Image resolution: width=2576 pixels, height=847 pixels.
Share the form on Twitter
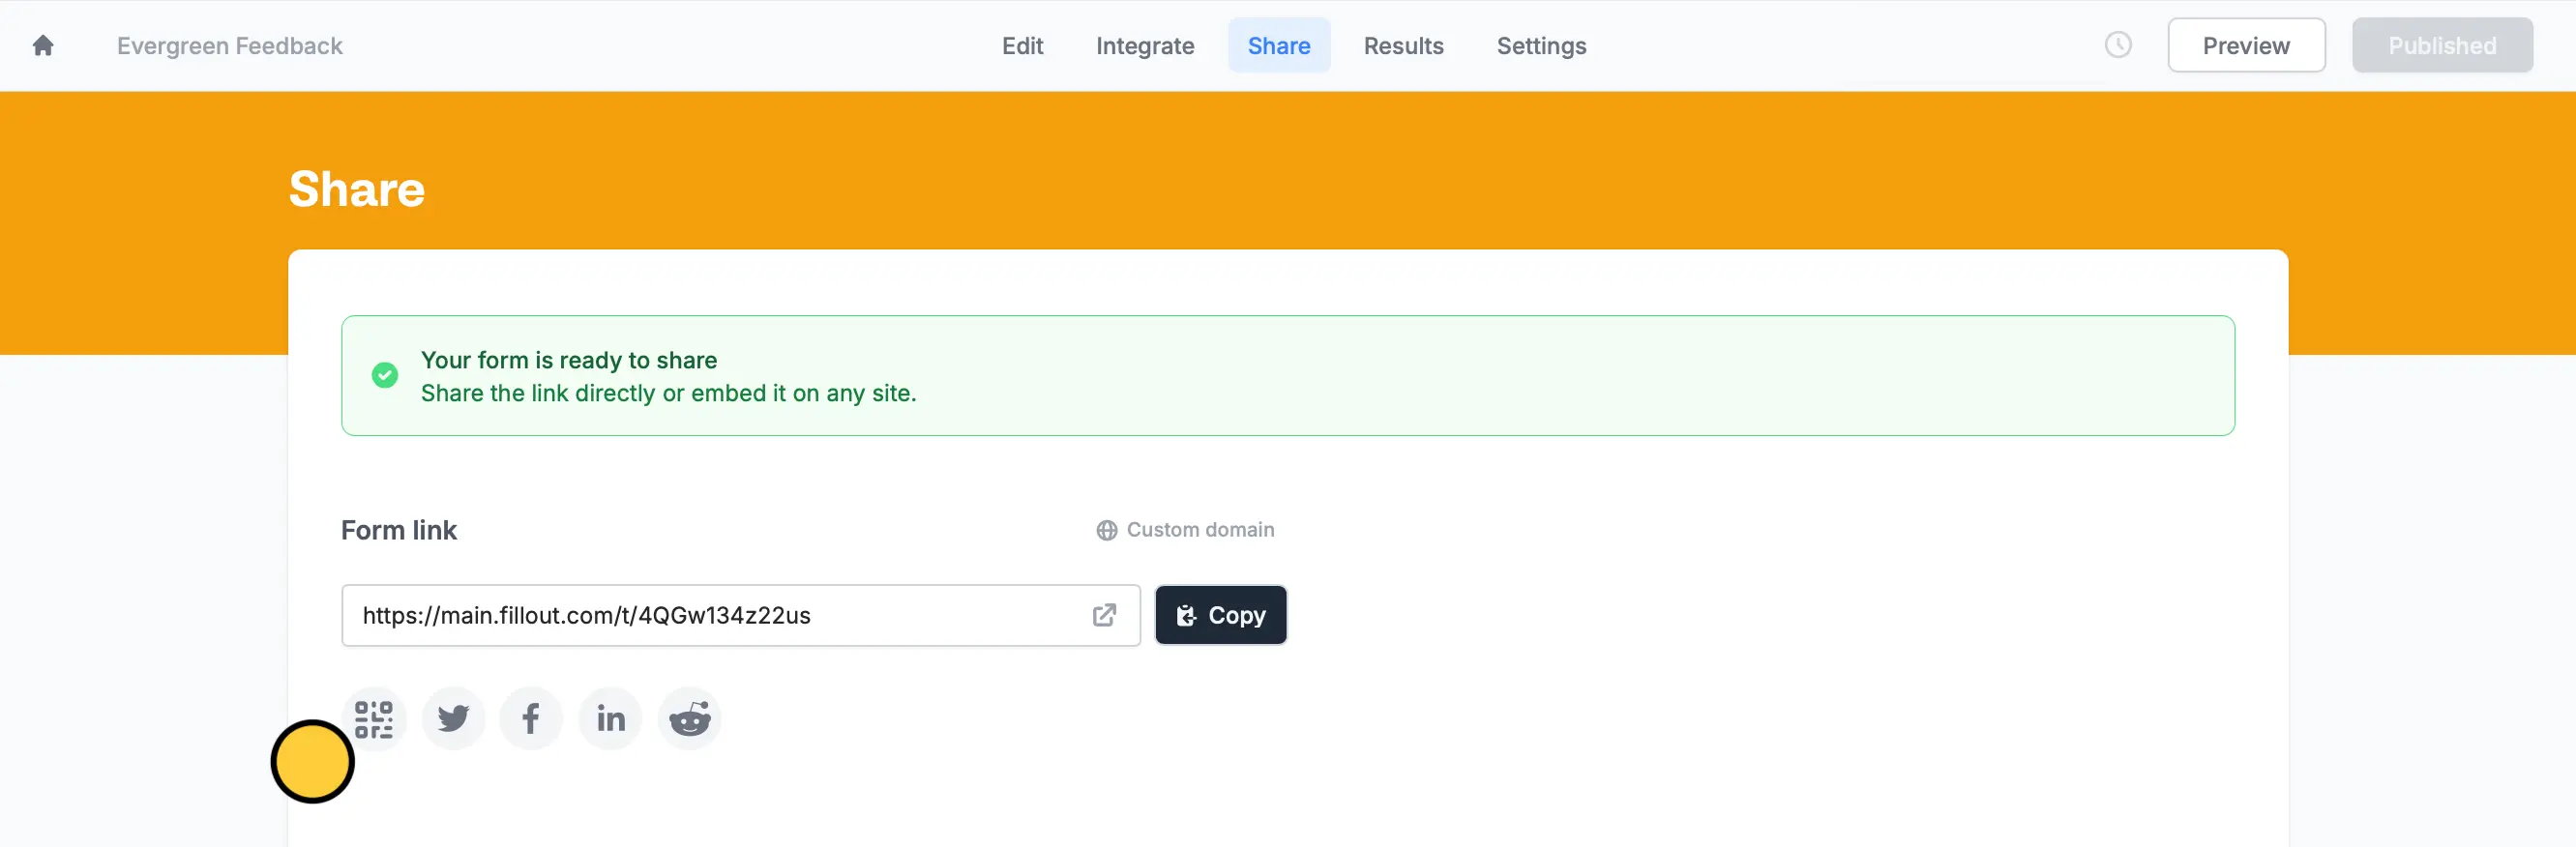pyautogui.click(x=453, y=718)
